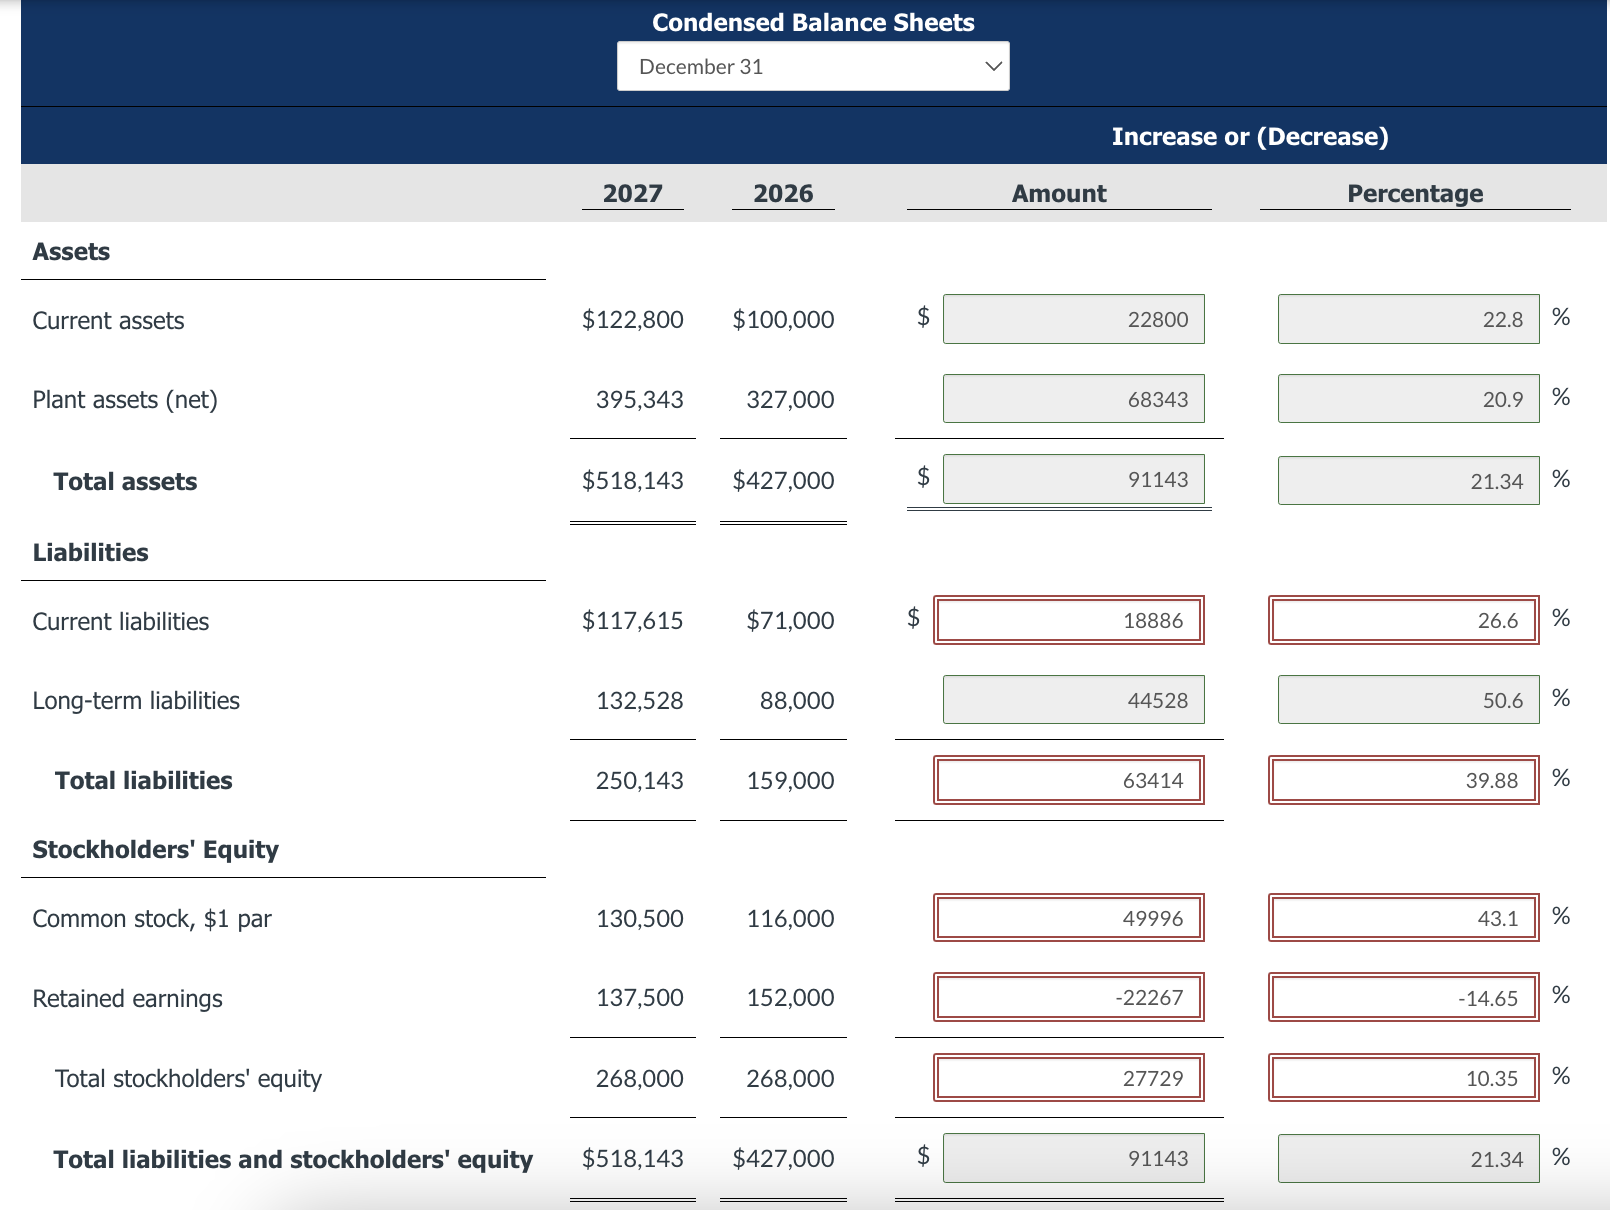
Task: Click the Percentage column header
Action: pyautogui.click(x=1413, y=193)
